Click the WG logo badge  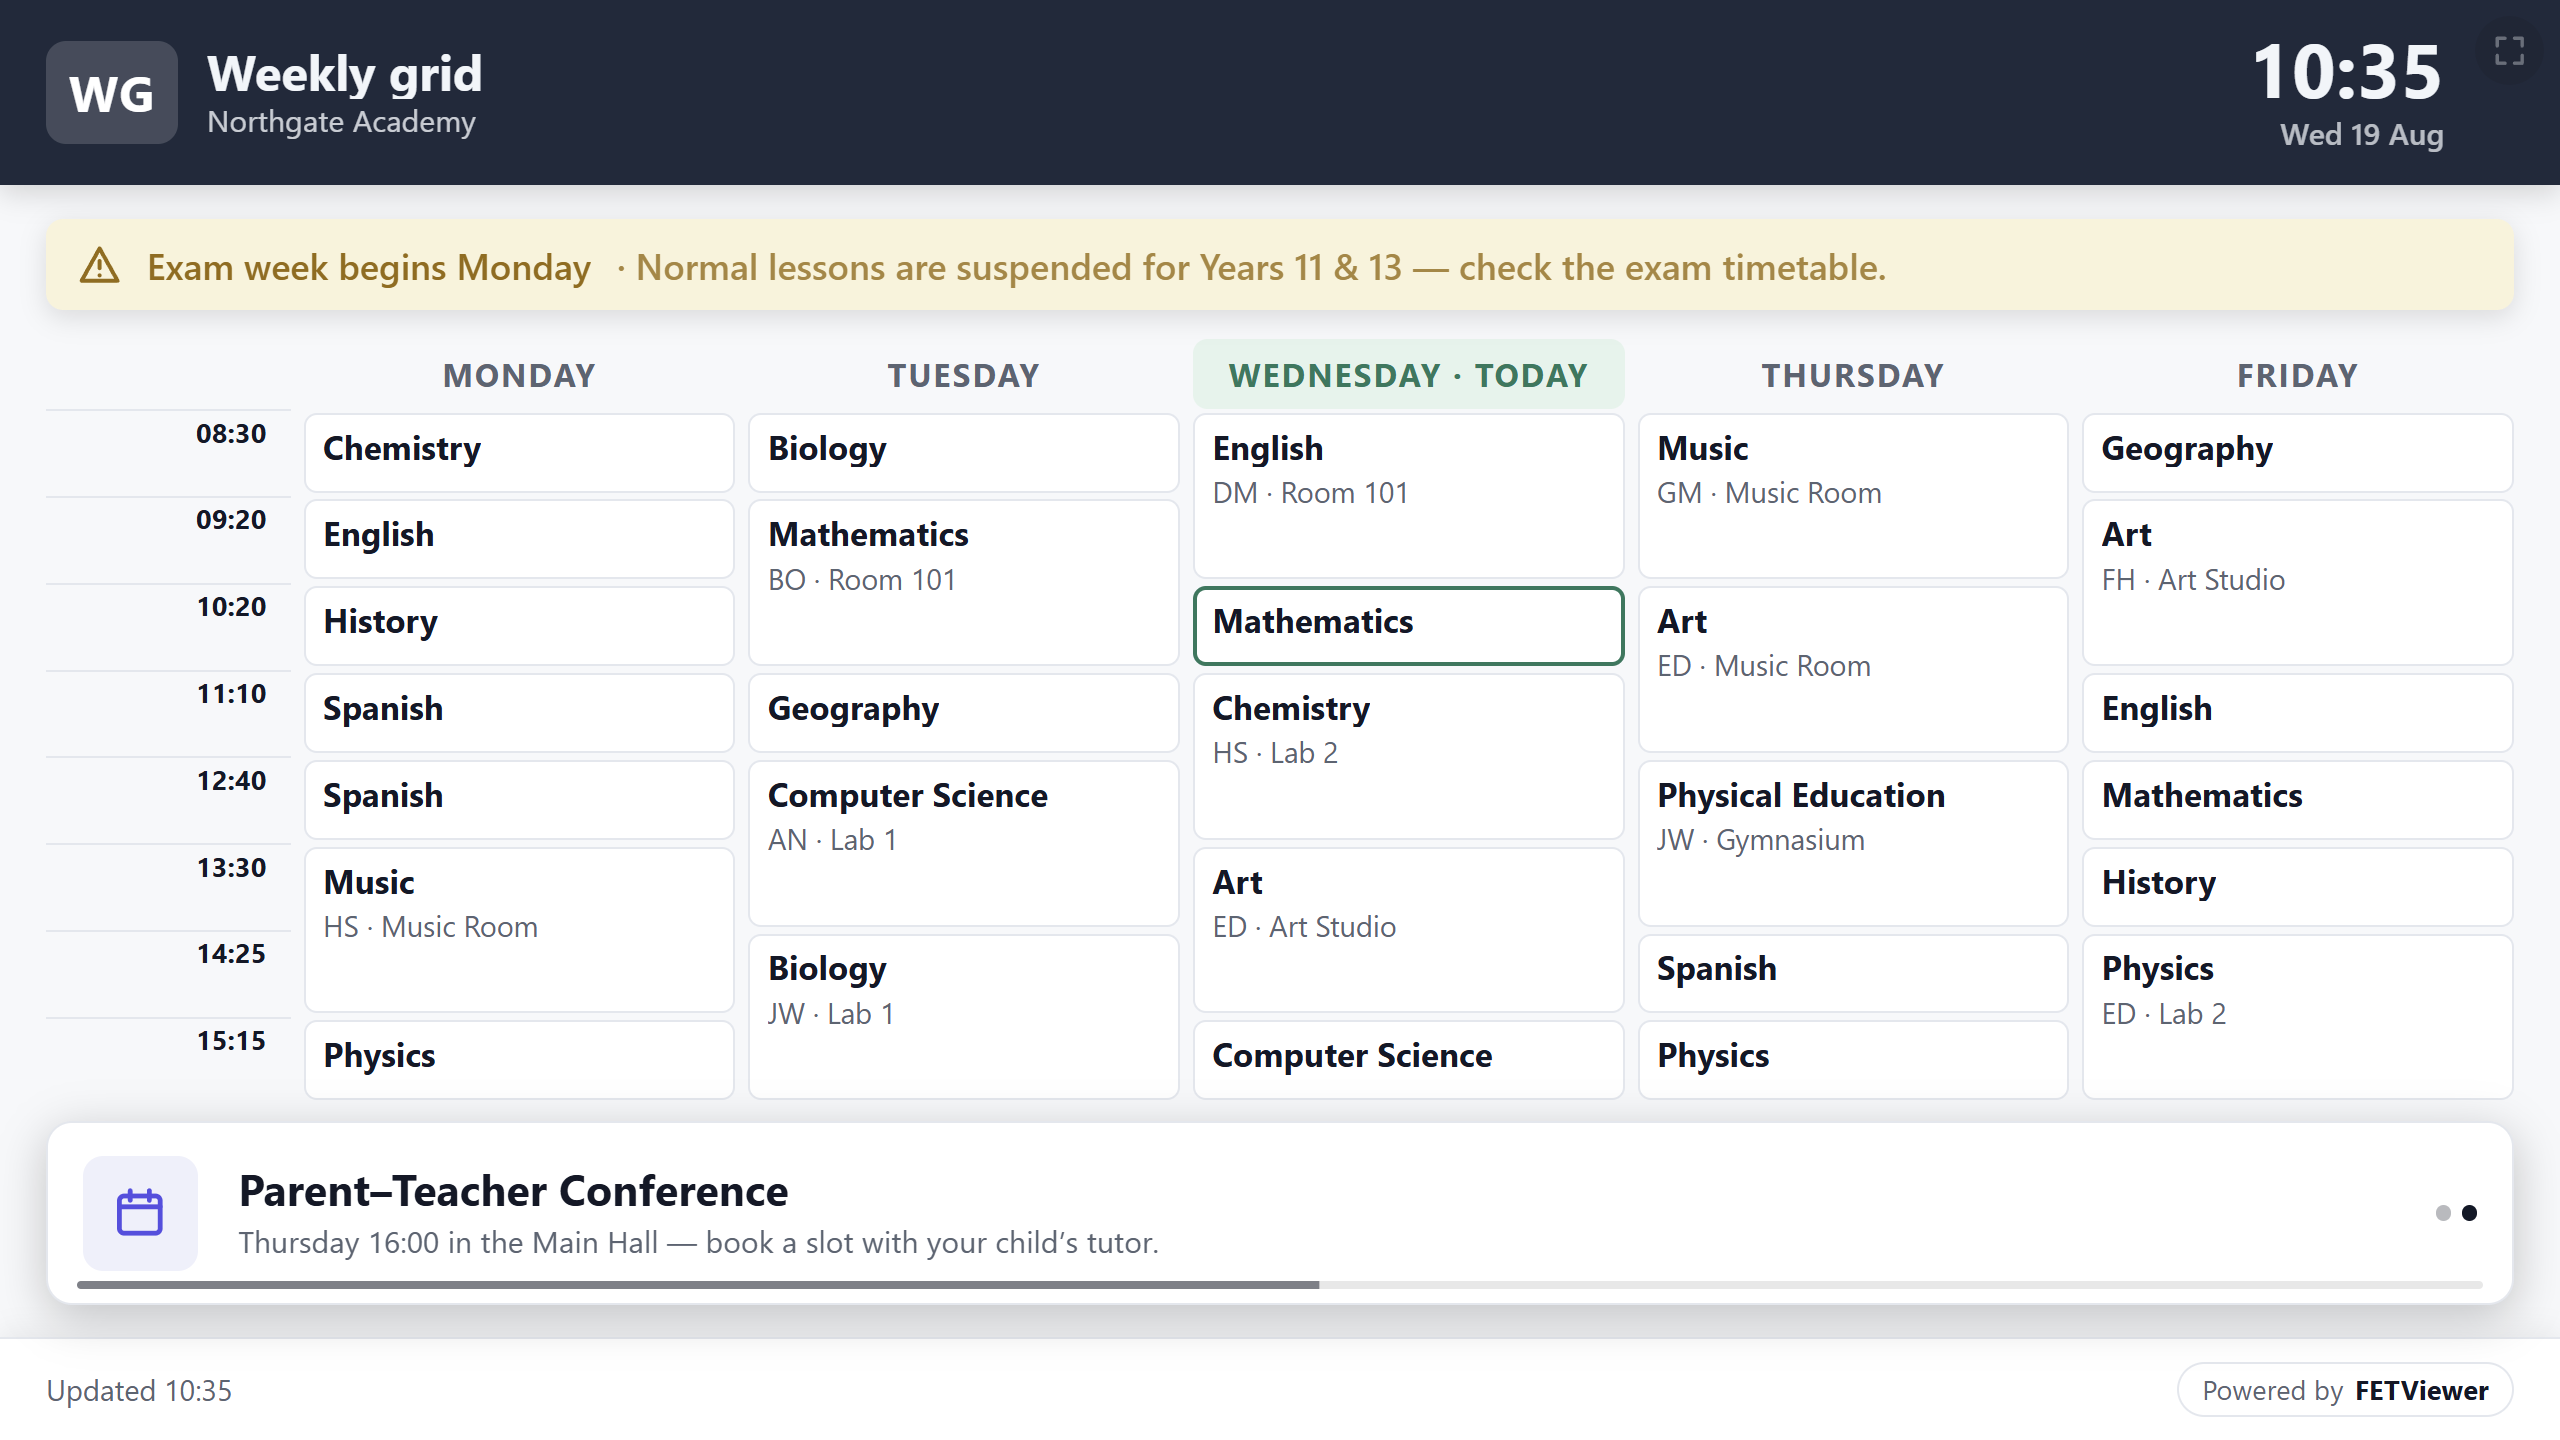click(112, 93)
